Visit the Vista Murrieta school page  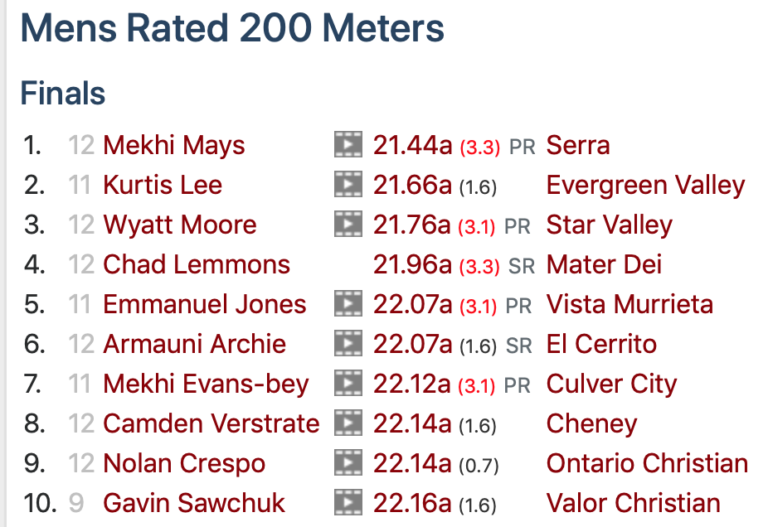click(629, 304)
